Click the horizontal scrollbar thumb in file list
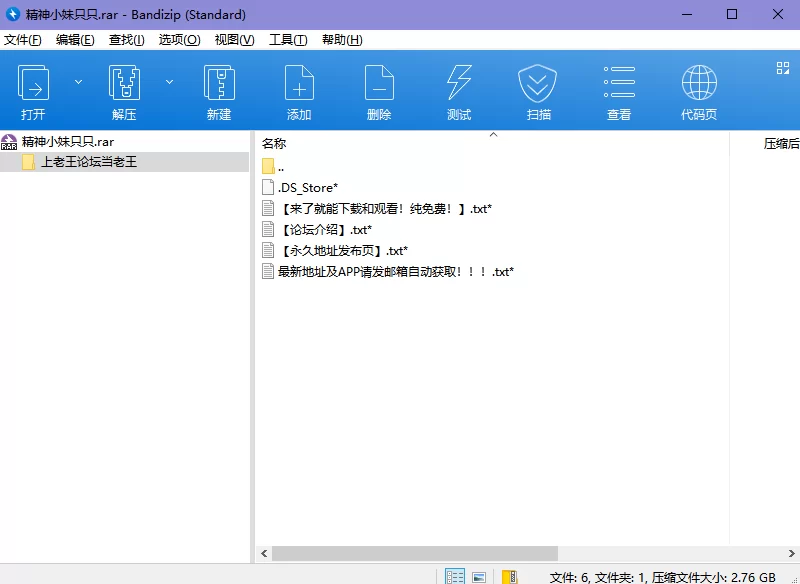800x584 pixels. (414, 553)
